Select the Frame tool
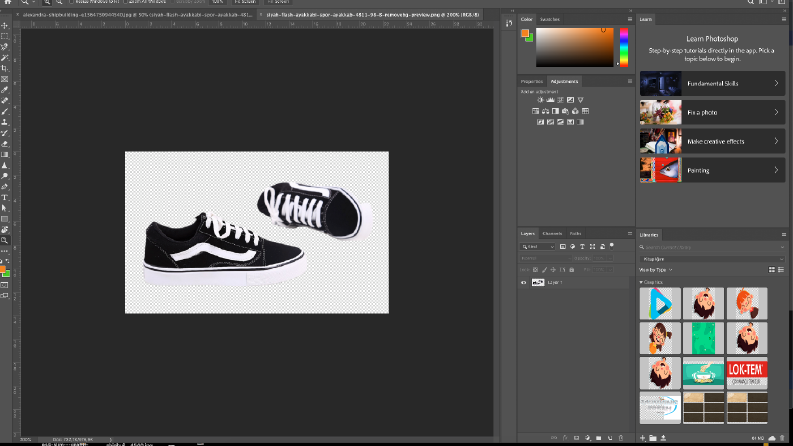793x446 pixels. [5, 79]
